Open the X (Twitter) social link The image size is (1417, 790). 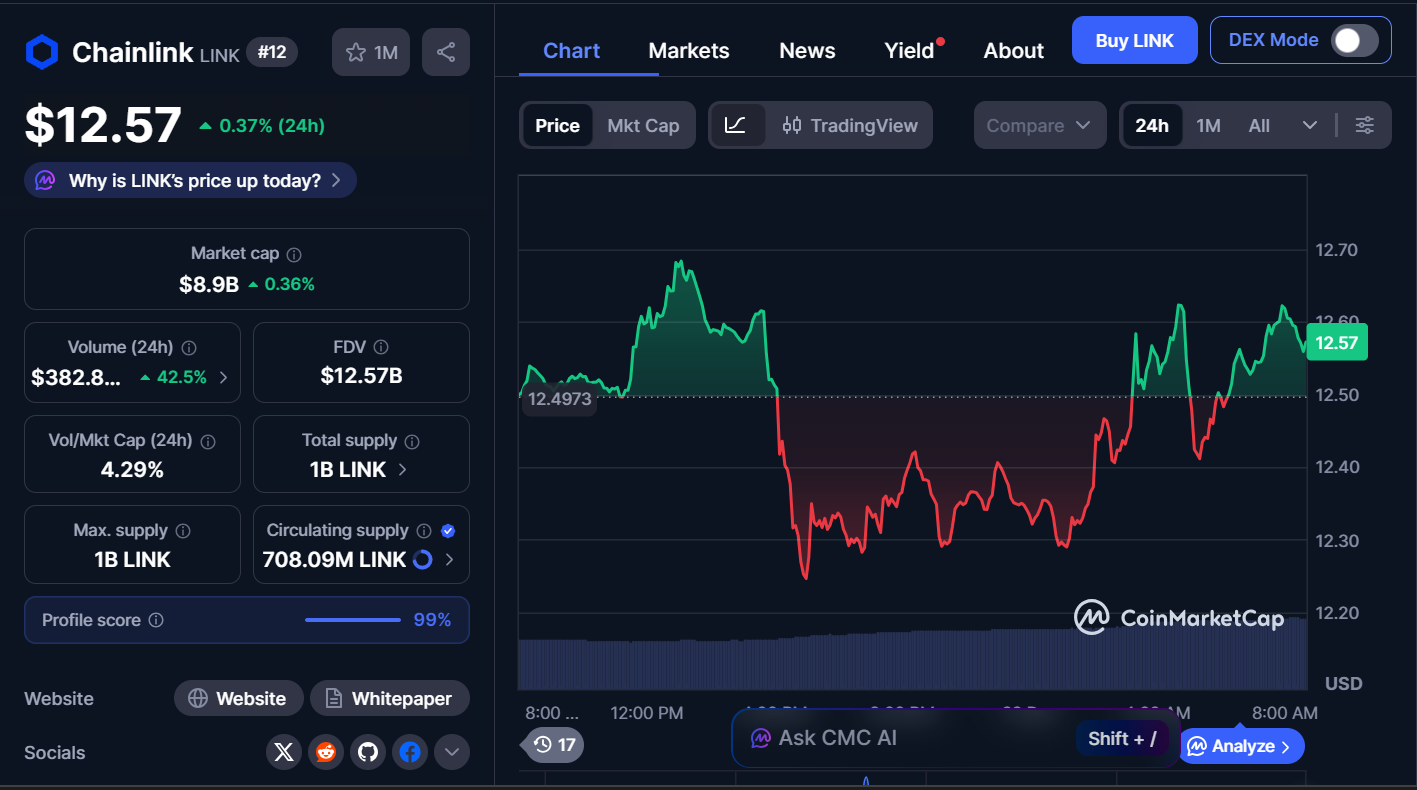coord(284,752)
